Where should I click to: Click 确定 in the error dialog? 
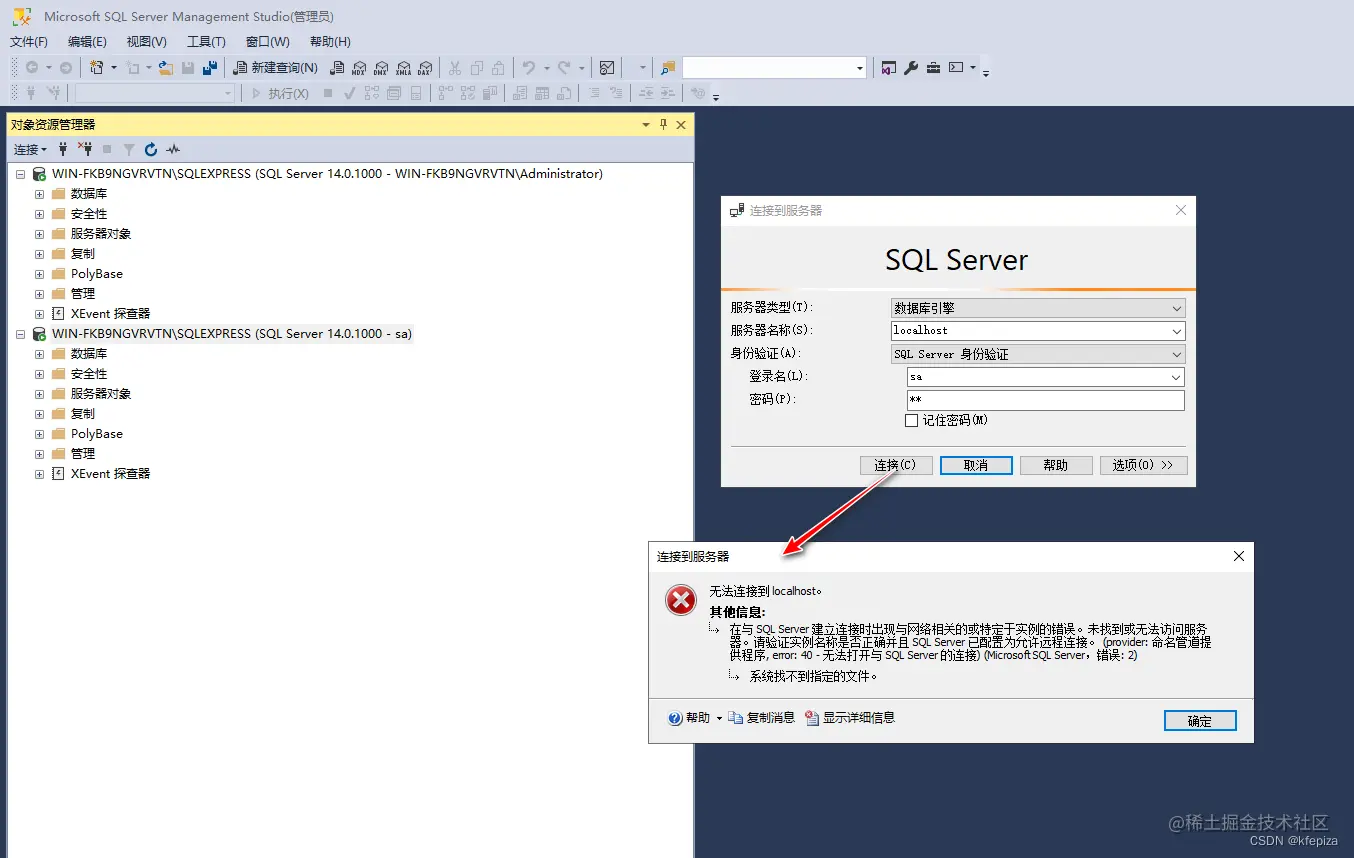point(1200,721)
